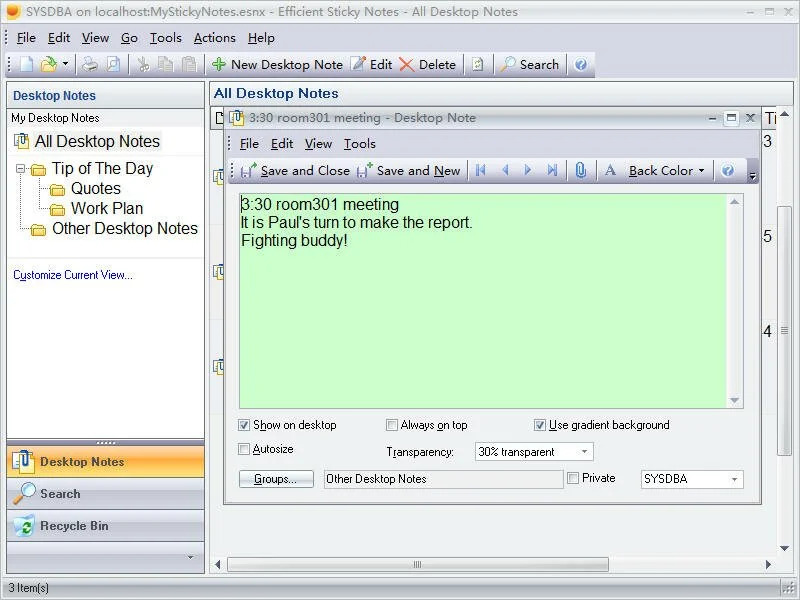Click the new file icon in main toolbar

pos(26,64)
